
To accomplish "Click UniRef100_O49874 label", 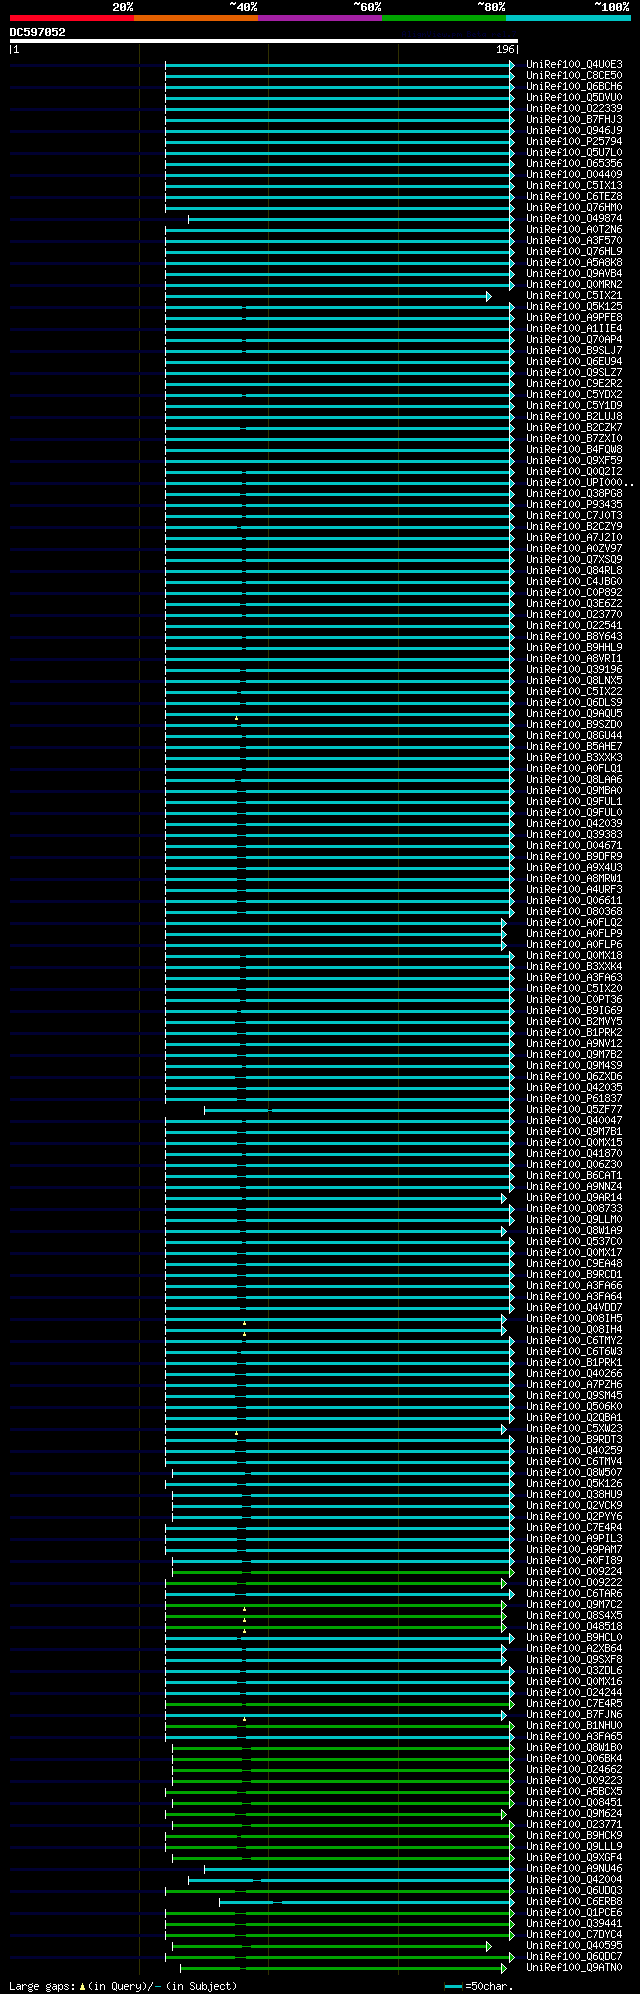I will (574, 218).
